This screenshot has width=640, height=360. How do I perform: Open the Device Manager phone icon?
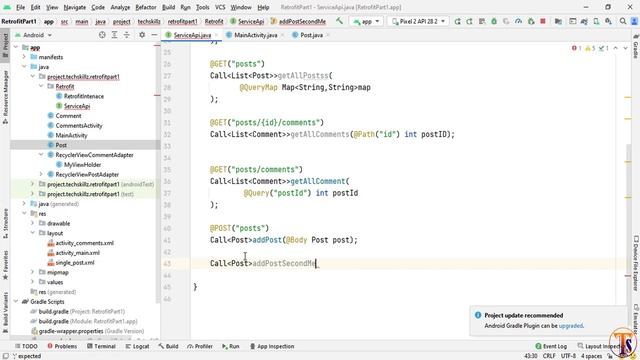(x=596, y=21)
